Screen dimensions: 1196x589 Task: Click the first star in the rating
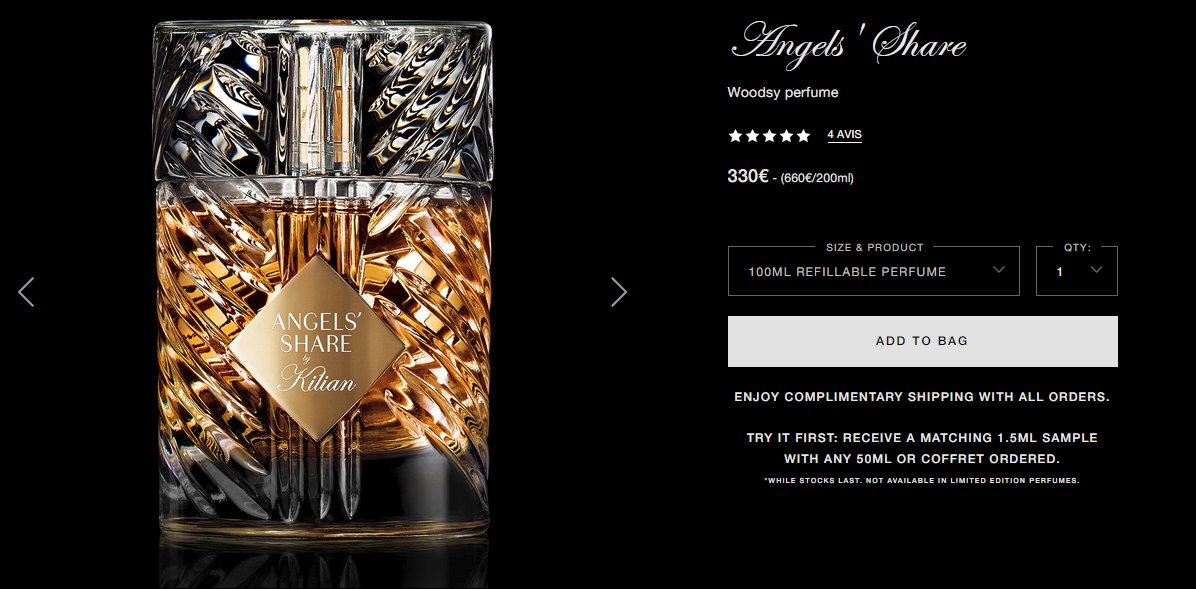(x=735, y=136)
